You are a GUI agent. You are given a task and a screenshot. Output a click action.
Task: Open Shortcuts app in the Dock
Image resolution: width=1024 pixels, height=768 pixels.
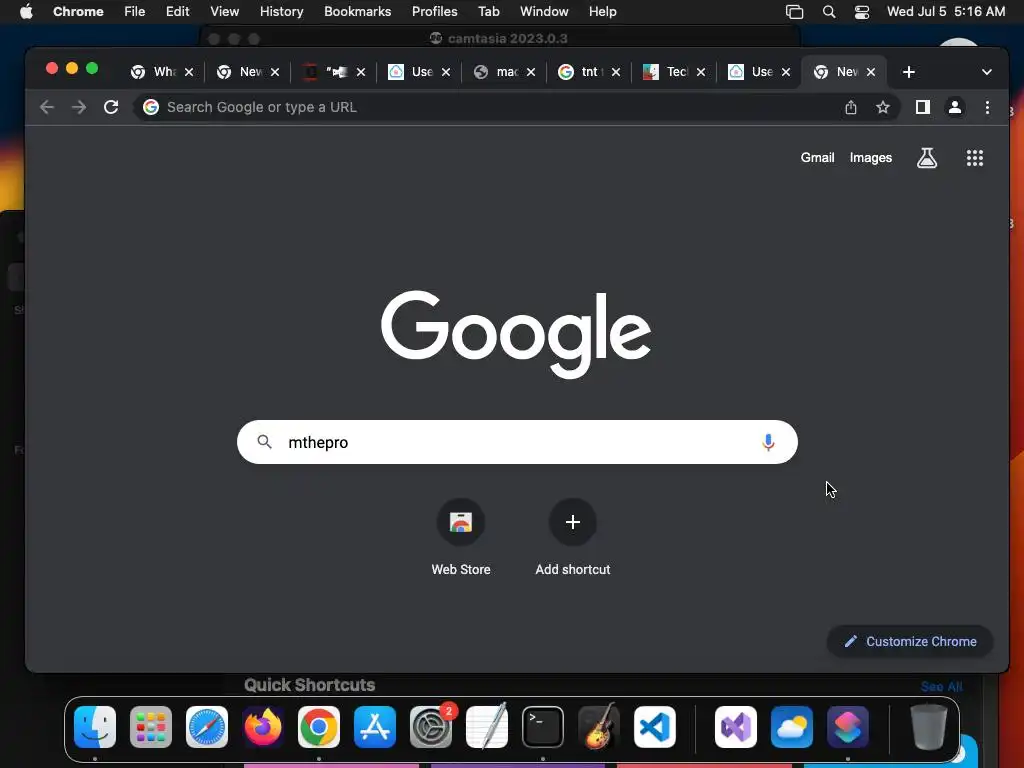coord(848,727)
